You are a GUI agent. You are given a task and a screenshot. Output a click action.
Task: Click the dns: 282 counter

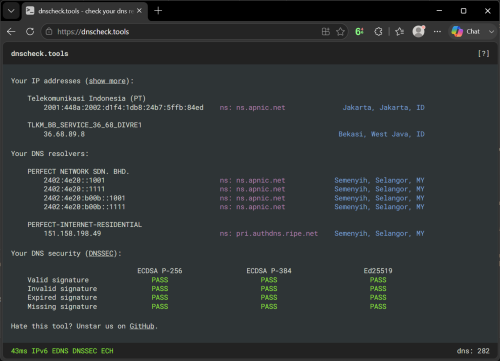click(x=473, y=351)
